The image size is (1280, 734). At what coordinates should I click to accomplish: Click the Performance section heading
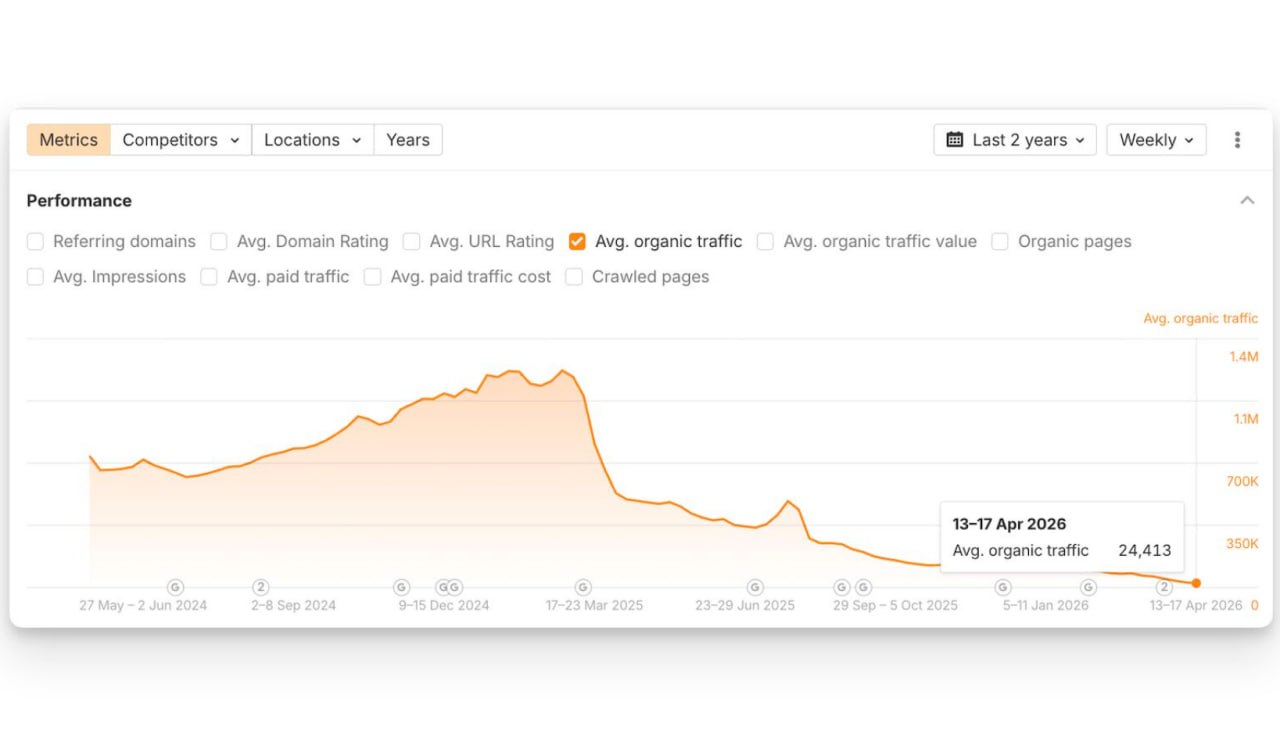79,200
